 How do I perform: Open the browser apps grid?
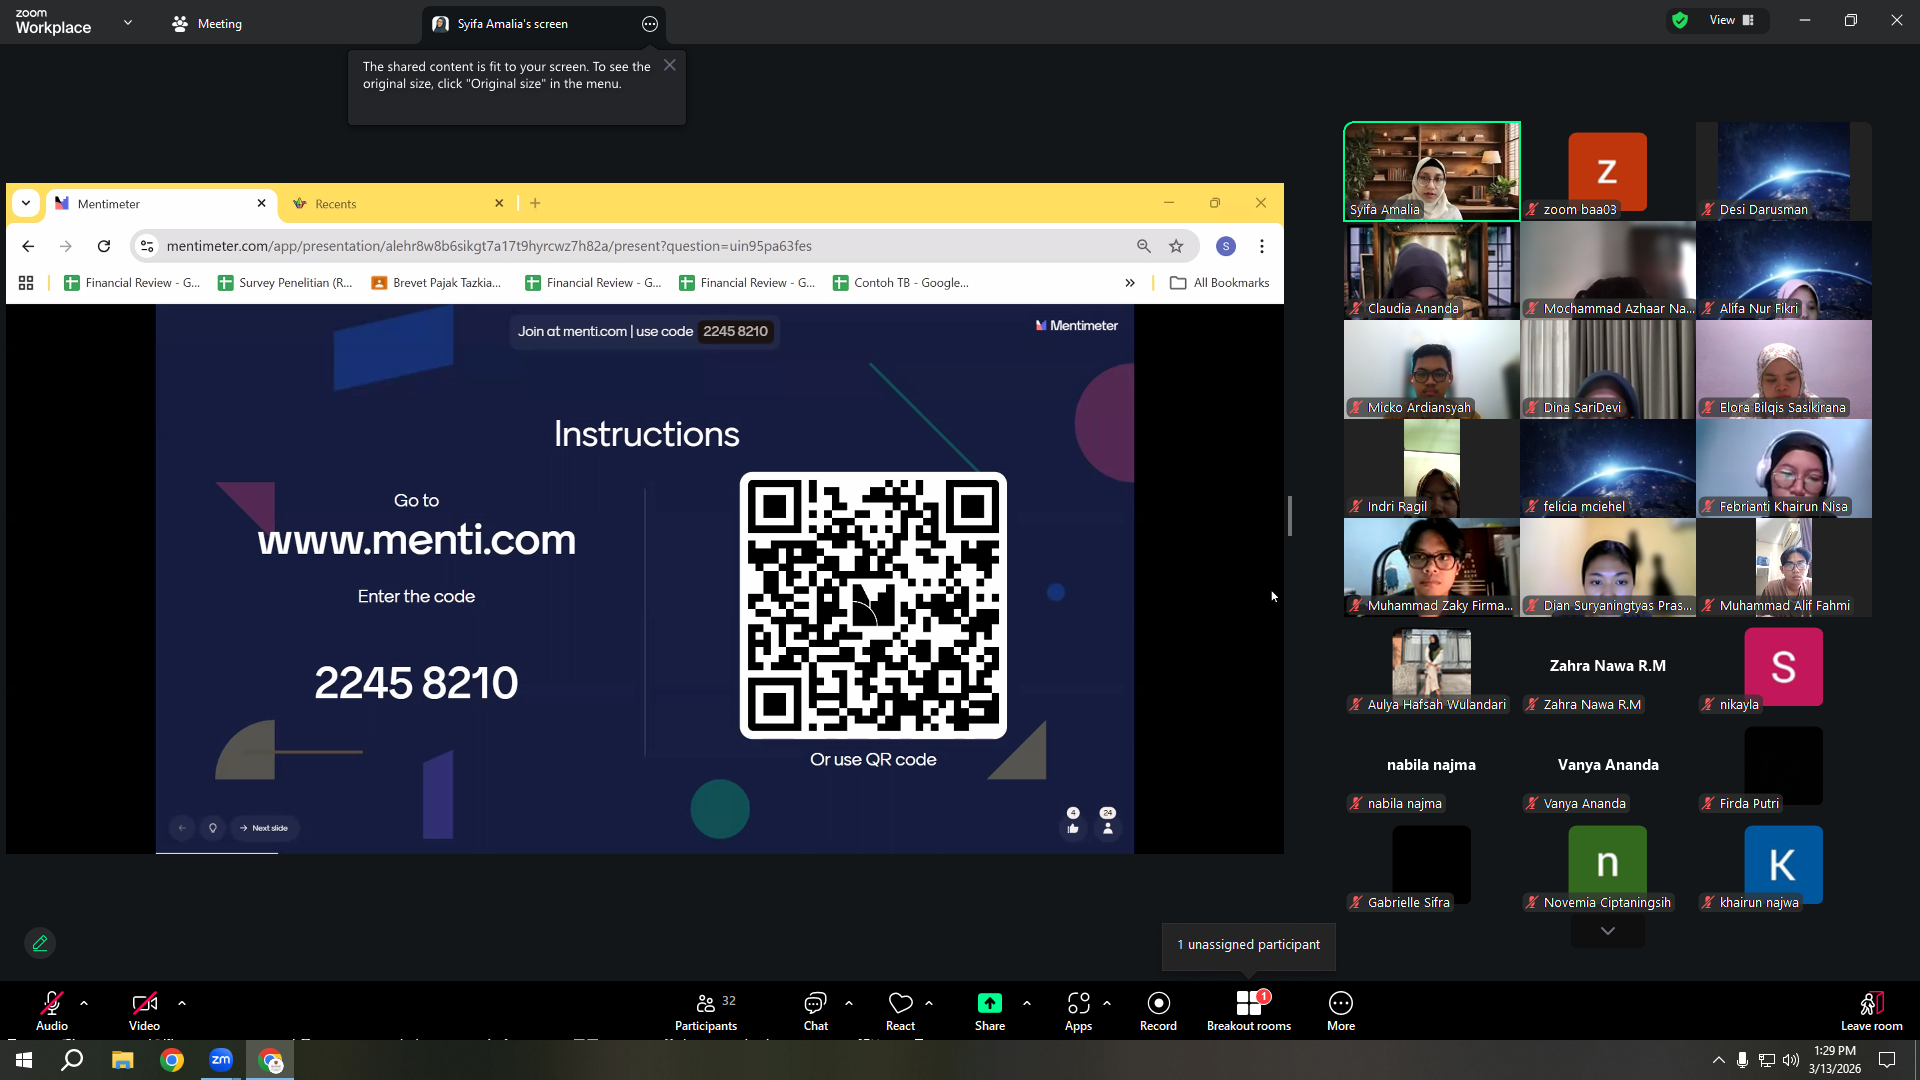(26, 283)
